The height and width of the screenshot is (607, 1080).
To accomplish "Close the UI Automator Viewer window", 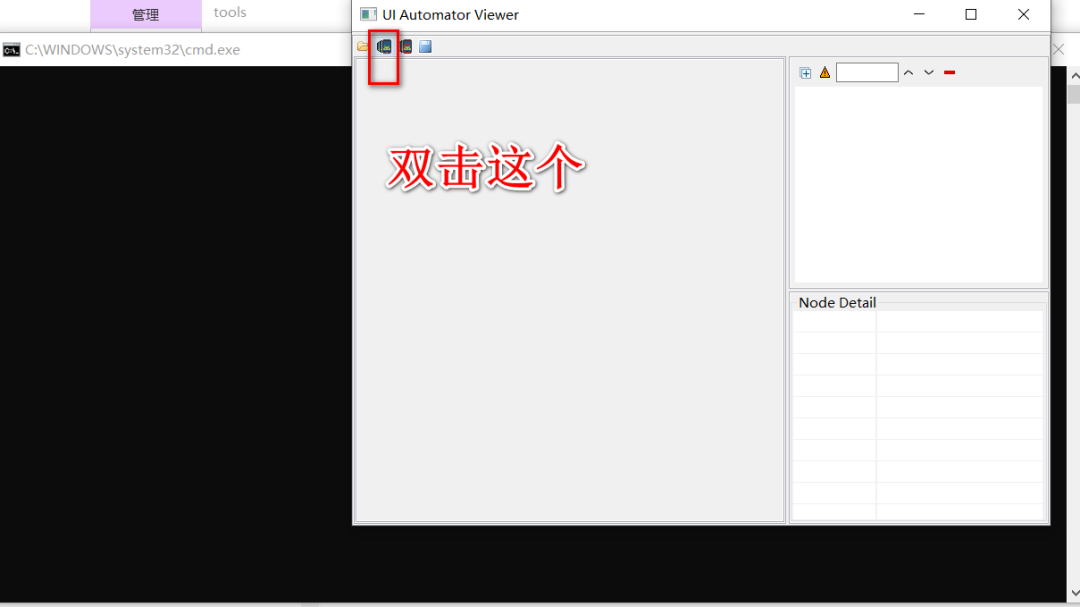I will point(1024,14).
